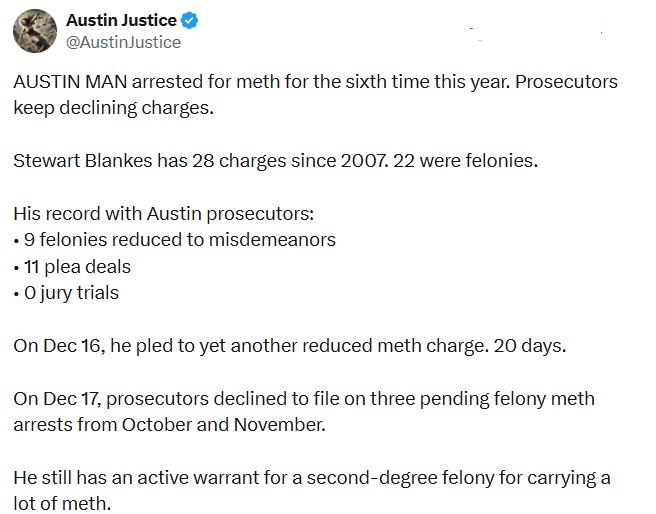Image resolution: width=656 pixels, height=514 pixels.
Task: Open the @AustinJustice handle link
Action: point(123,42)
